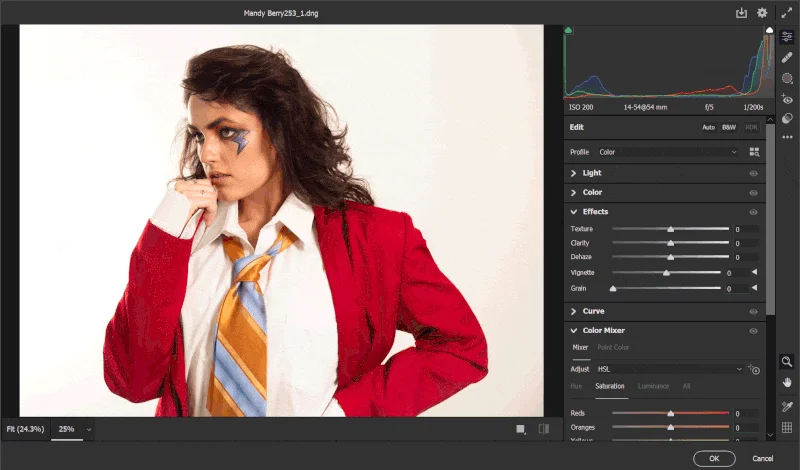Click the Auto button
This screenshot has width=800, height=470.
click(708, 128)
